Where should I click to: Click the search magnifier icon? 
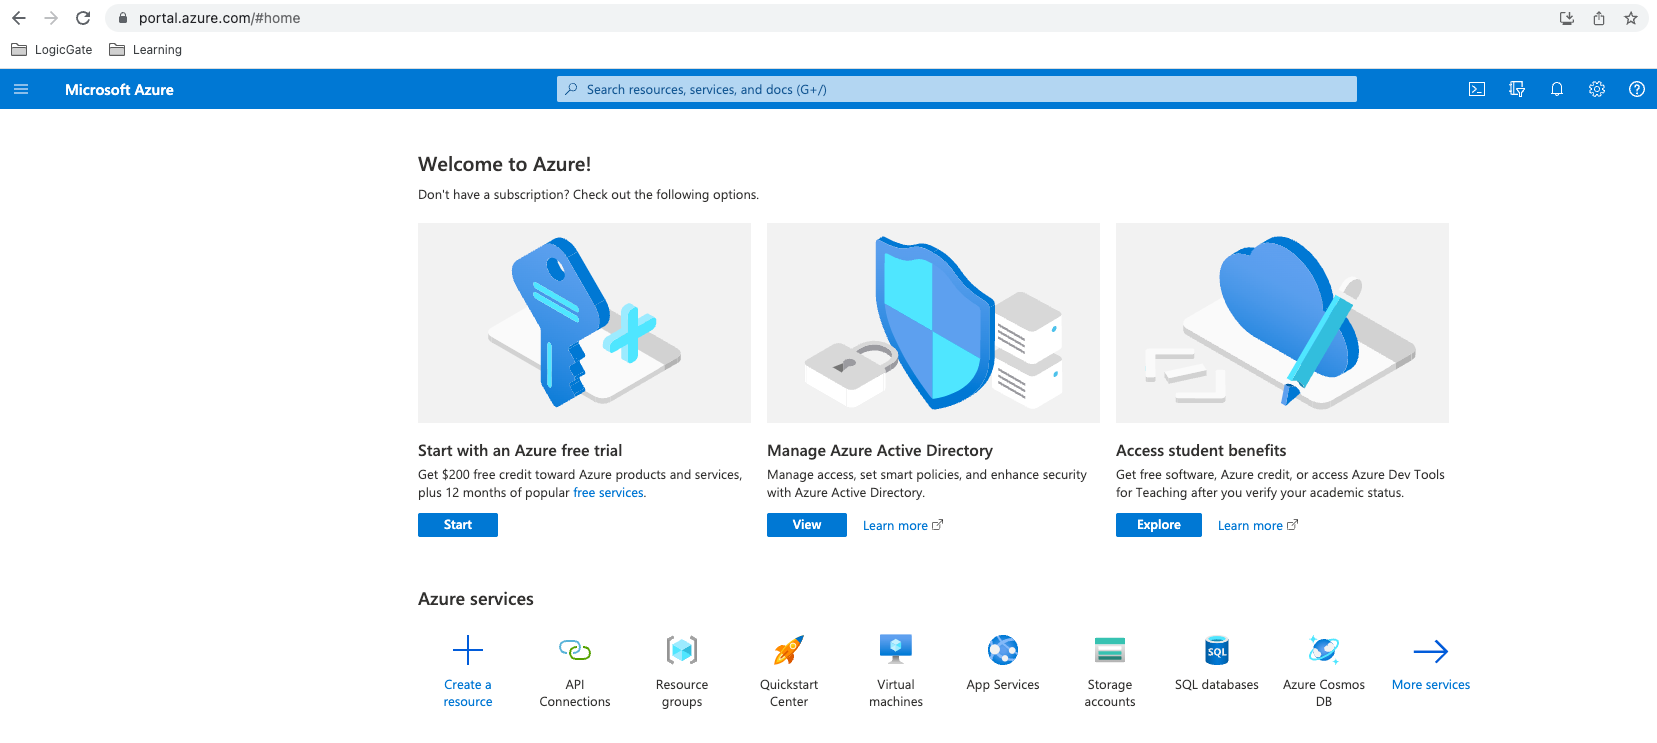coord(571,89)
